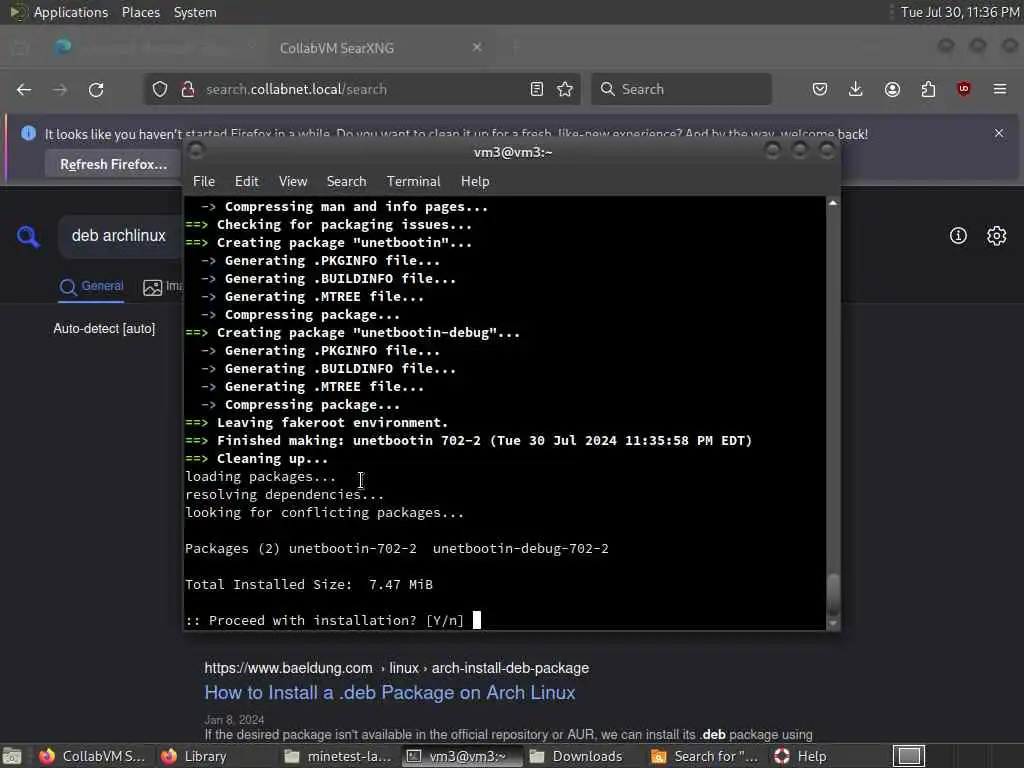Open Firefox hamburger application menu

pyautogui.click(x=1000, y=89)
